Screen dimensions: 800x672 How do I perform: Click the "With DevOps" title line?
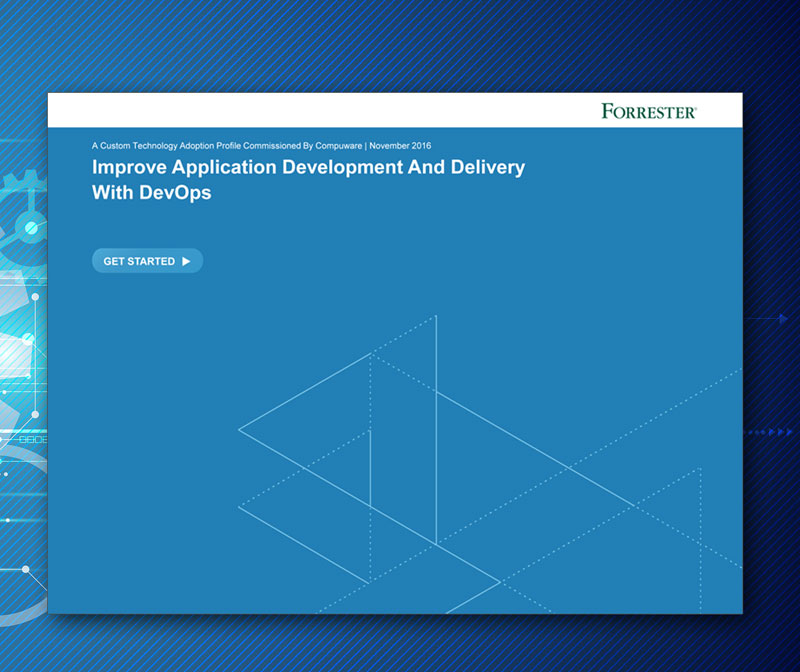pos(151,193)
